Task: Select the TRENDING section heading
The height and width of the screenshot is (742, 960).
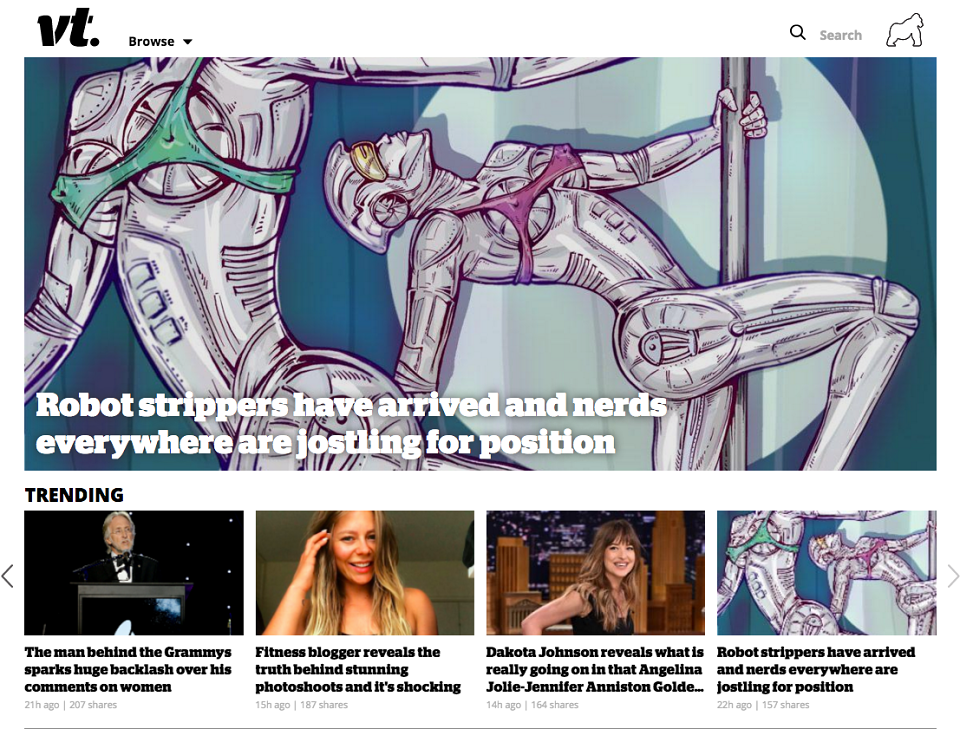Action: click(x=74, y=495)
